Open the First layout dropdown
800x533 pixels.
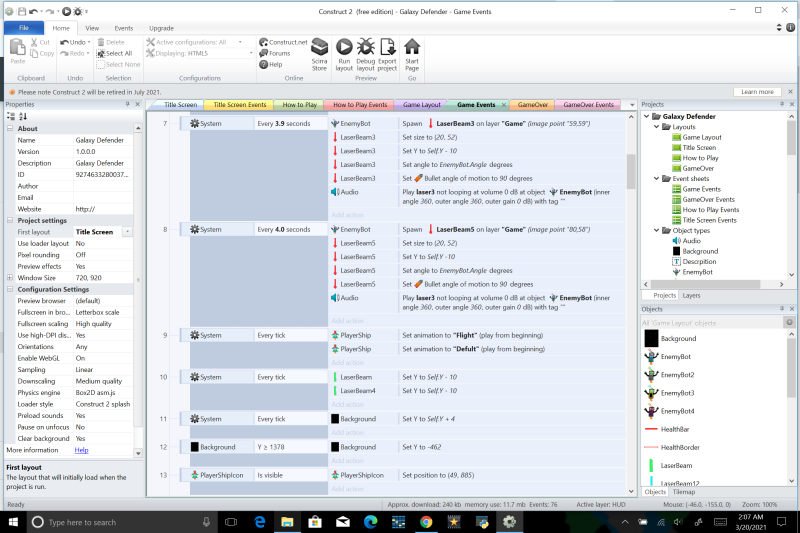click(x=128, y=232)
